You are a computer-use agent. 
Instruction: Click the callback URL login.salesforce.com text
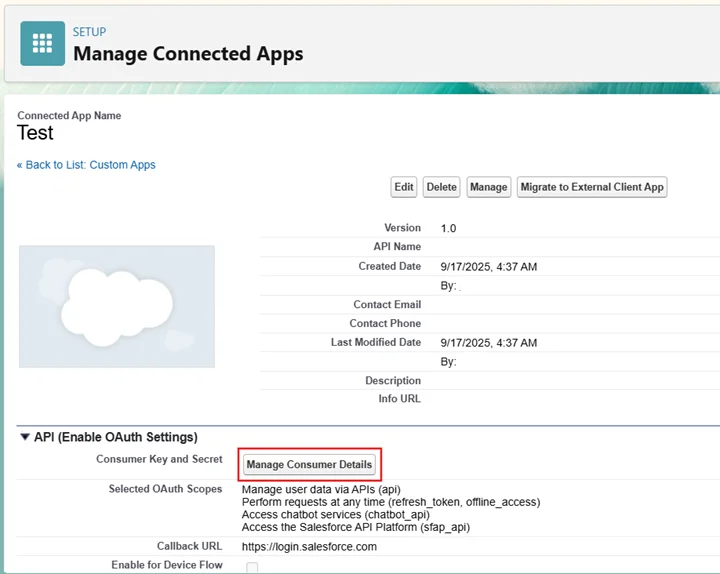click(x=309, y=547)
